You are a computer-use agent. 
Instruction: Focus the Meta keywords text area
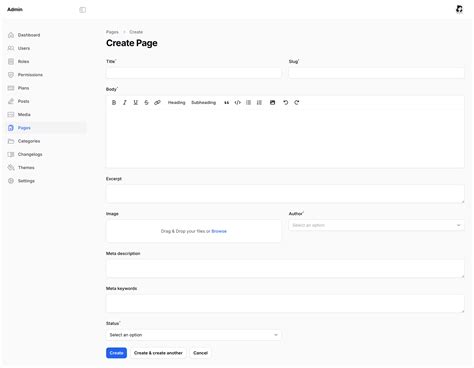click(285, 304)
